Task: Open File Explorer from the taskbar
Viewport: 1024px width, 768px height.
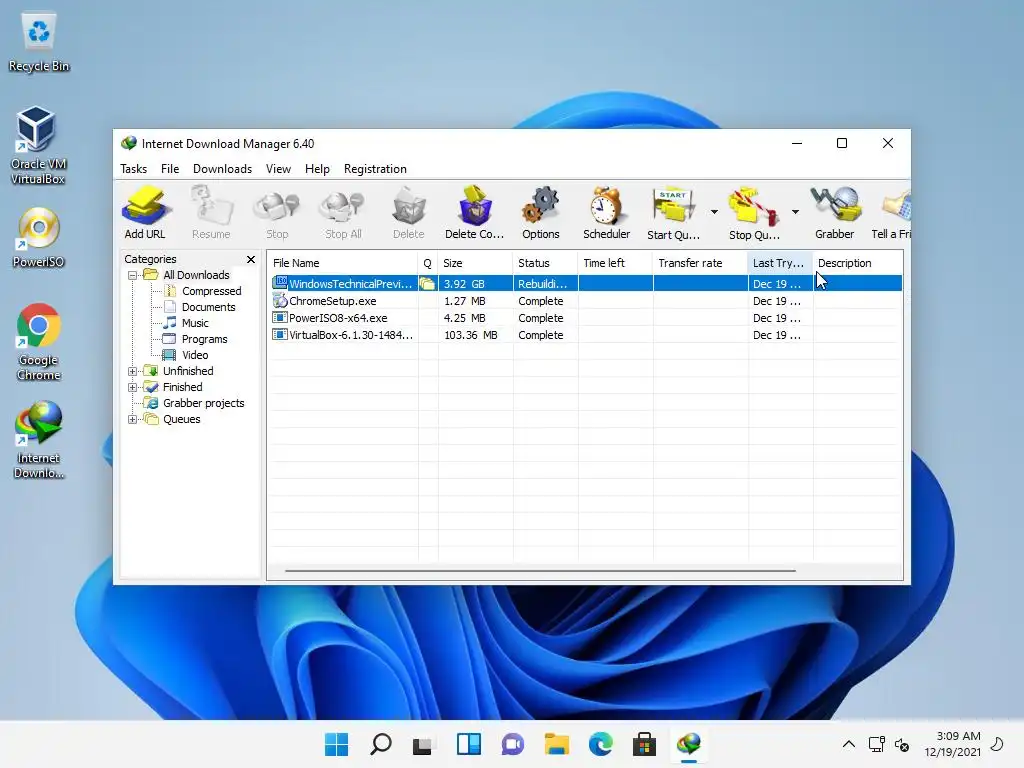Action: 556,744
